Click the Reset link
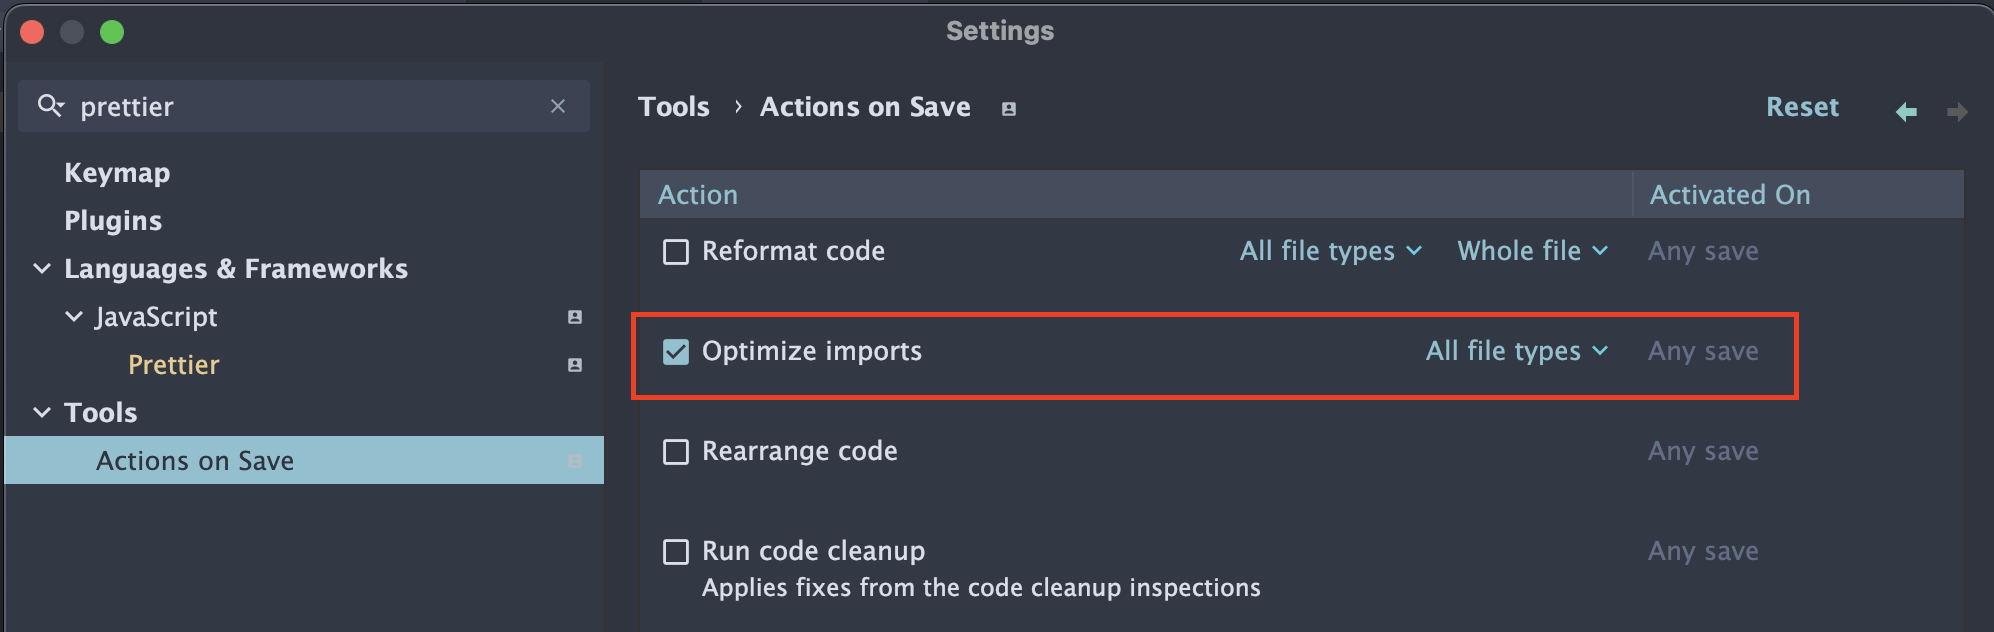The width and height of the screenshot is (1994, 632). pos(1802,107)
